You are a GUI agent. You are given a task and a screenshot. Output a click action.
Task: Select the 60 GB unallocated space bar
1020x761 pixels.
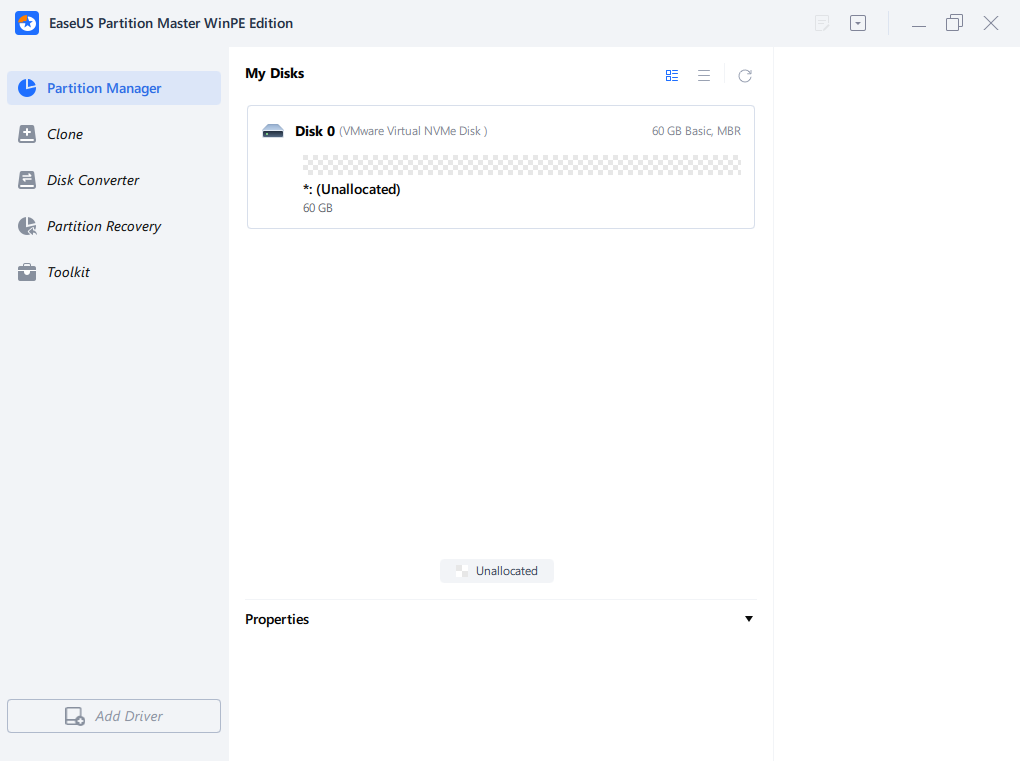(x=521, y=165)
